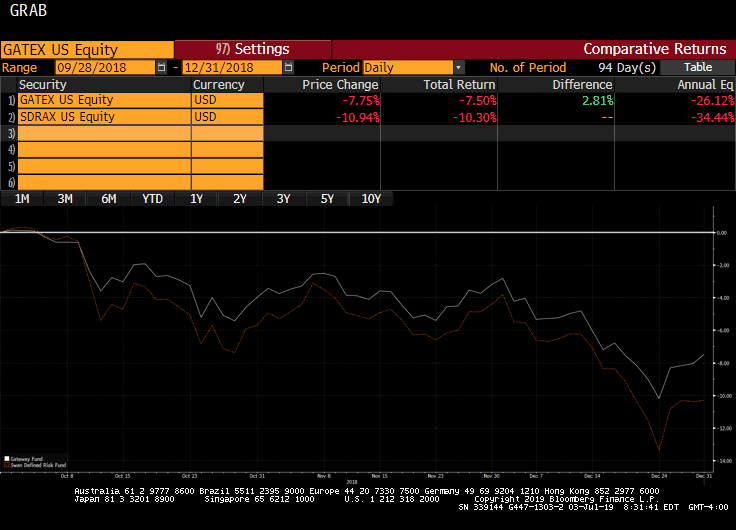Click empty security field in row 6
Screen dimensions: 736x530
pyautogui.click(x=104, y=182)
